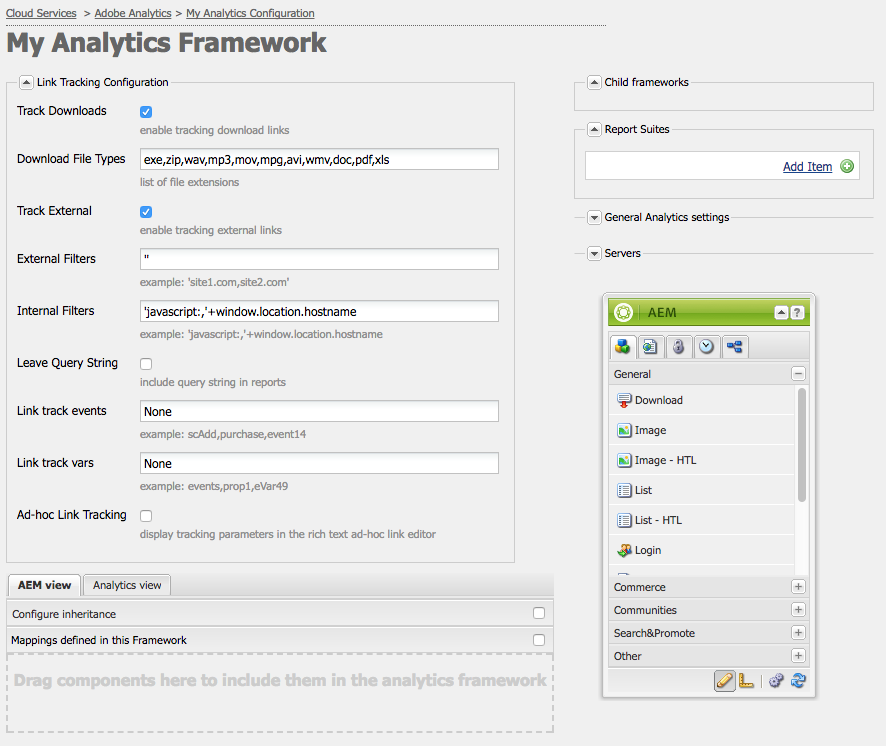Expand the Communities component group

(x=798, y=610)
